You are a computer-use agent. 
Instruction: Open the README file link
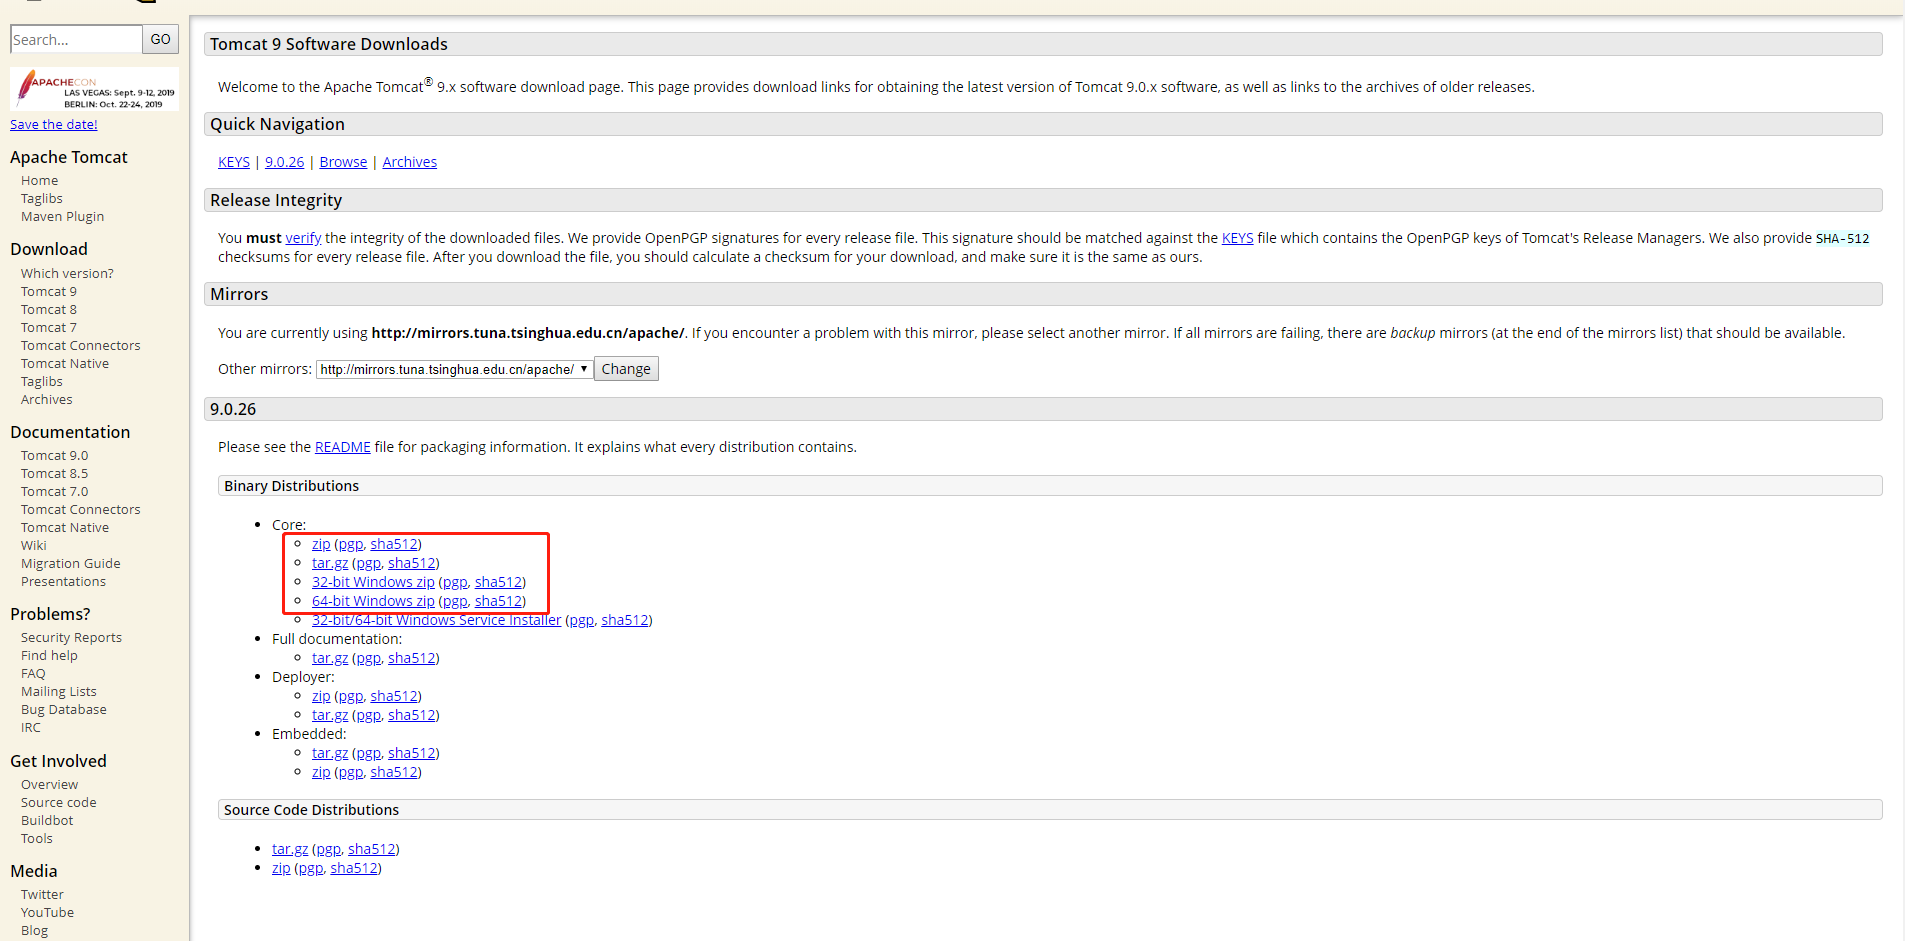click(x=343, y=447)
